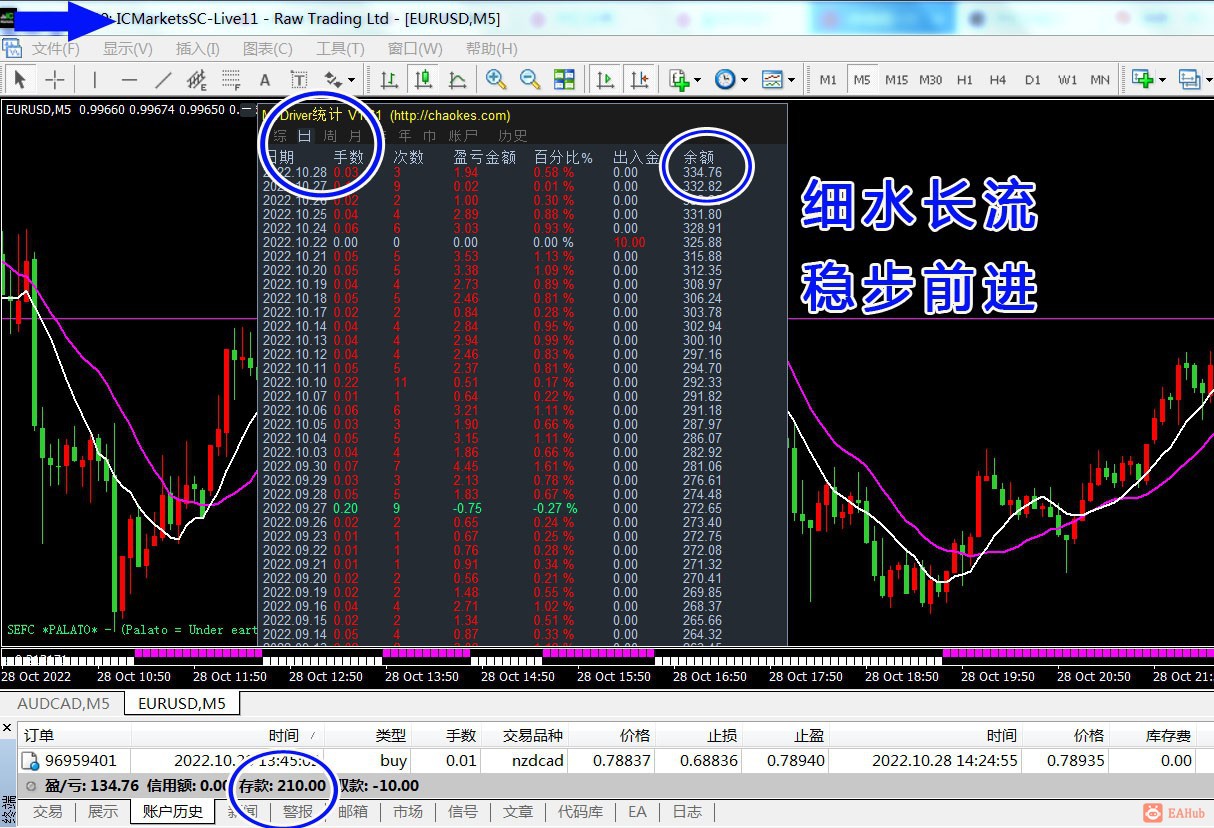Open the 历史 stats view
1214x828 pixels.
(x=513, y=136)
